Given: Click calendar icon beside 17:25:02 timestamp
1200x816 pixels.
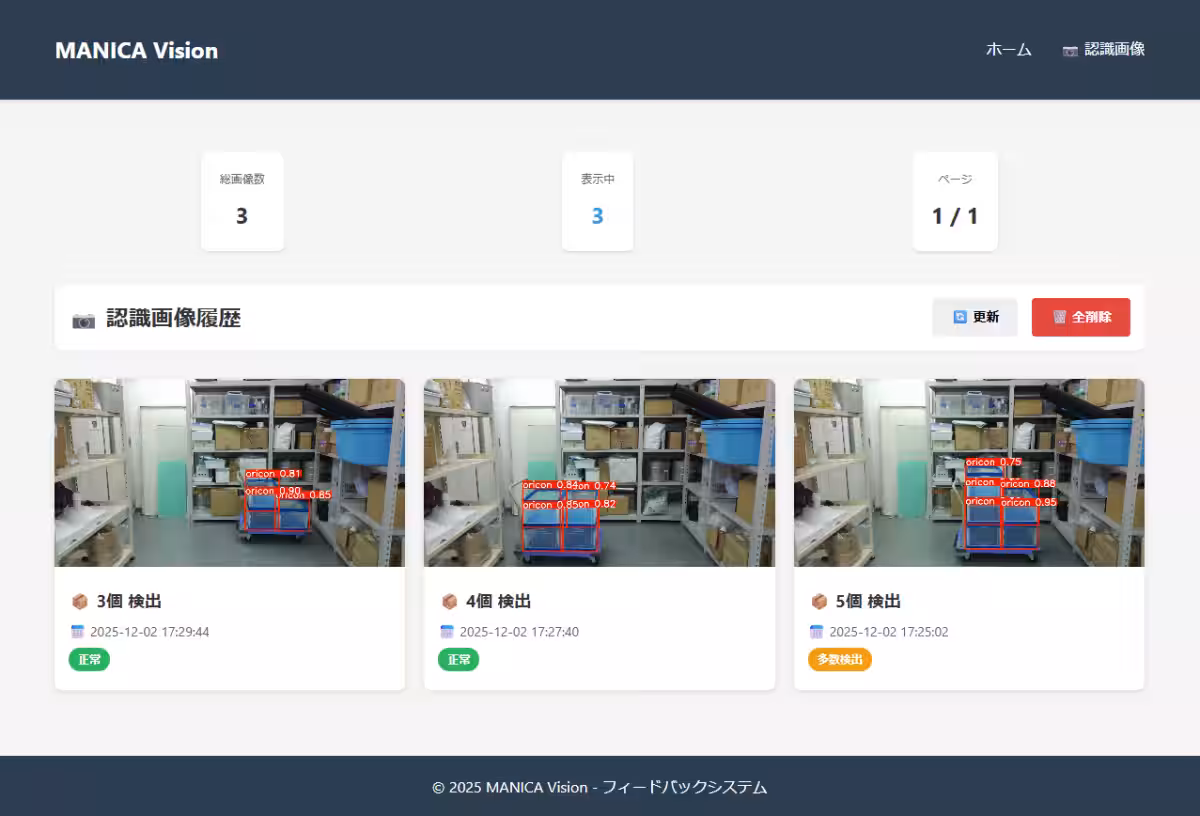Looking at the screenshot, I should tap(817, 632).
